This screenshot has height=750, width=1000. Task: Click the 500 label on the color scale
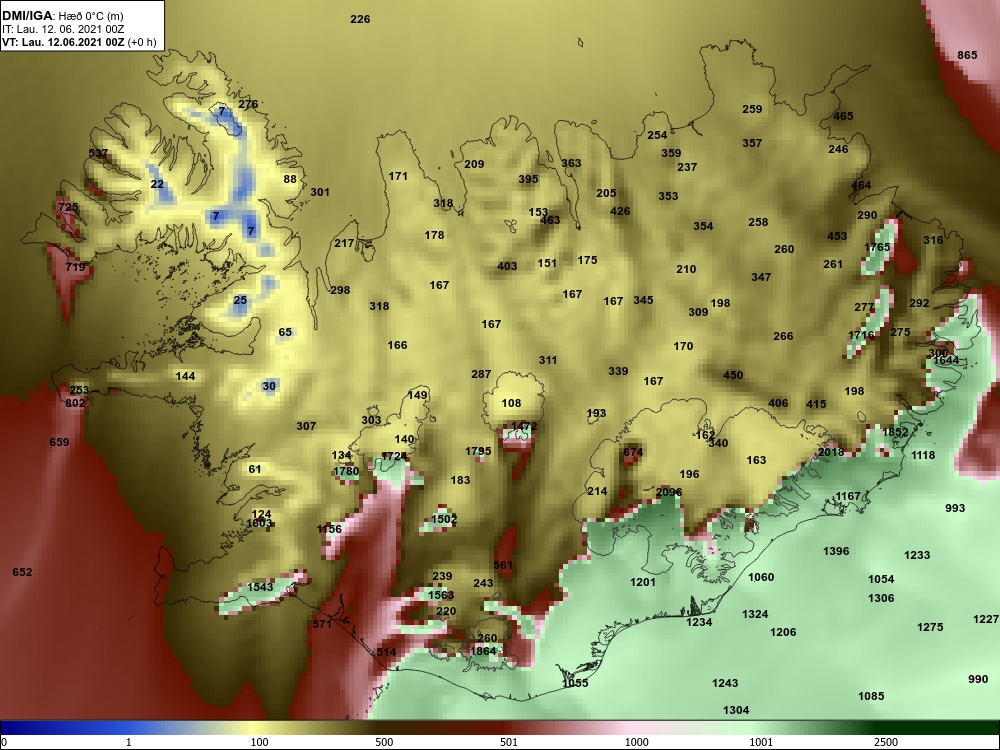pyautogui.click(x=384, y=742)
